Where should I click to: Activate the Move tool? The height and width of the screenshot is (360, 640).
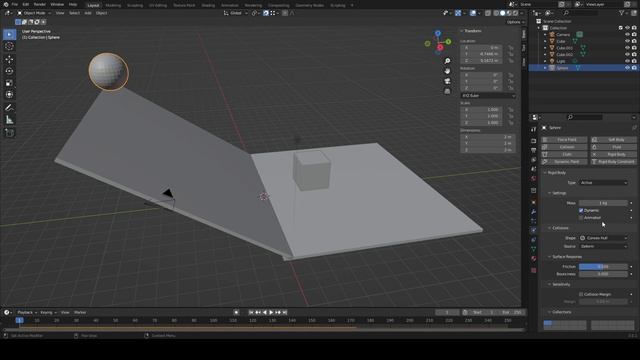click(9, 60)
